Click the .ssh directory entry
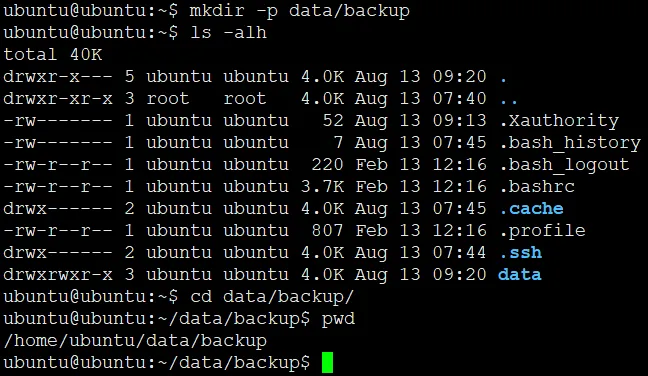Viewport: 648px width, 376px height. tap(520, 252)
